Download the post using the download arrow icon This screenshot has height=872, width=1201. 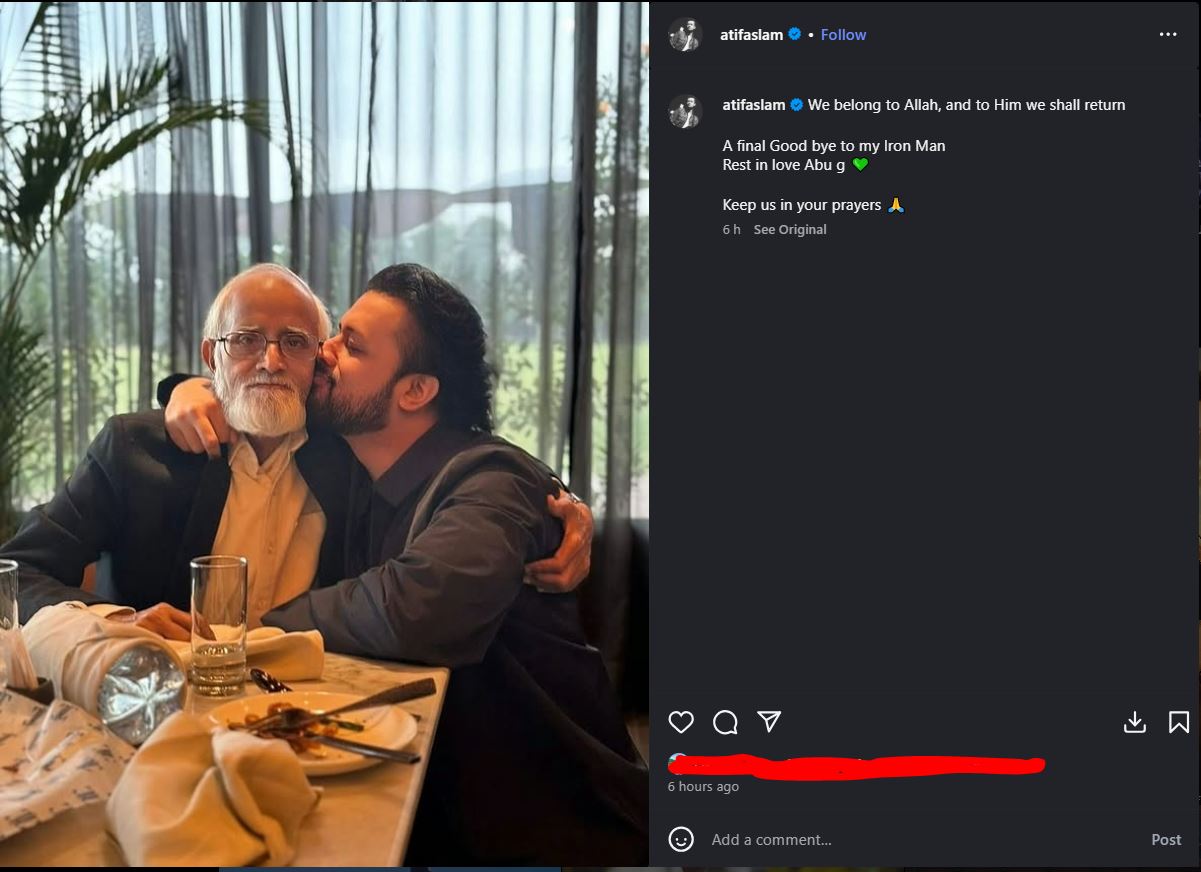coord(1135,722)
